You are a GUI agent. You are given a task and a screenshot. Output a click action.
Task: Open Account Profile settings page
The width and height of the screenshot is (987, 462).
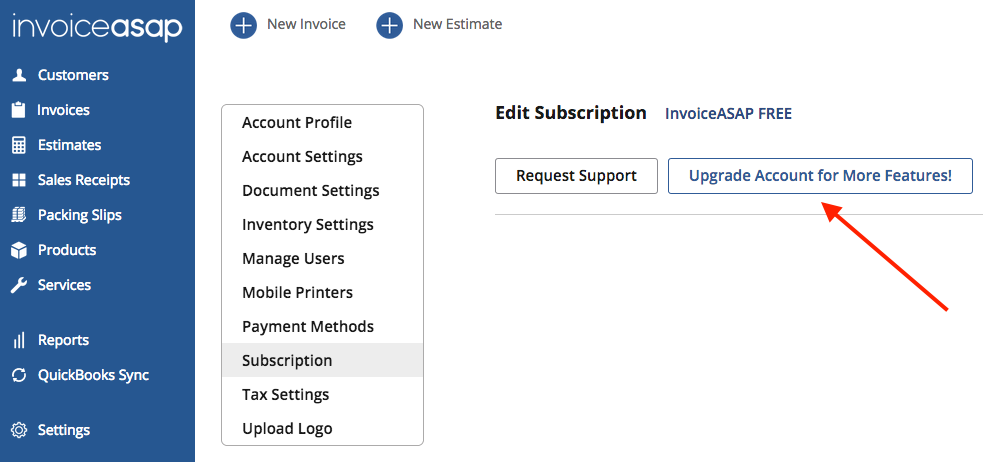297,123
